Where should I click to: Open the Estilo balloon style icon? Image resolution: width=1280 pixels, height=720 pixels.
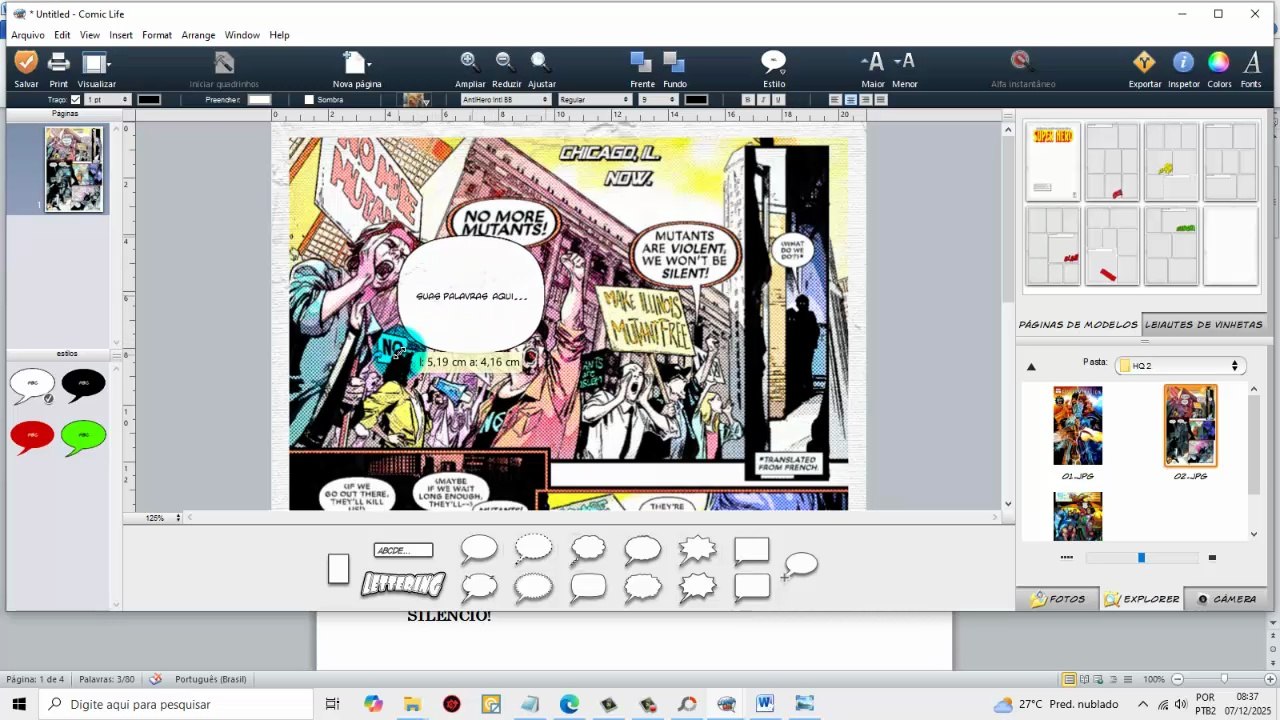click(773, 62)
